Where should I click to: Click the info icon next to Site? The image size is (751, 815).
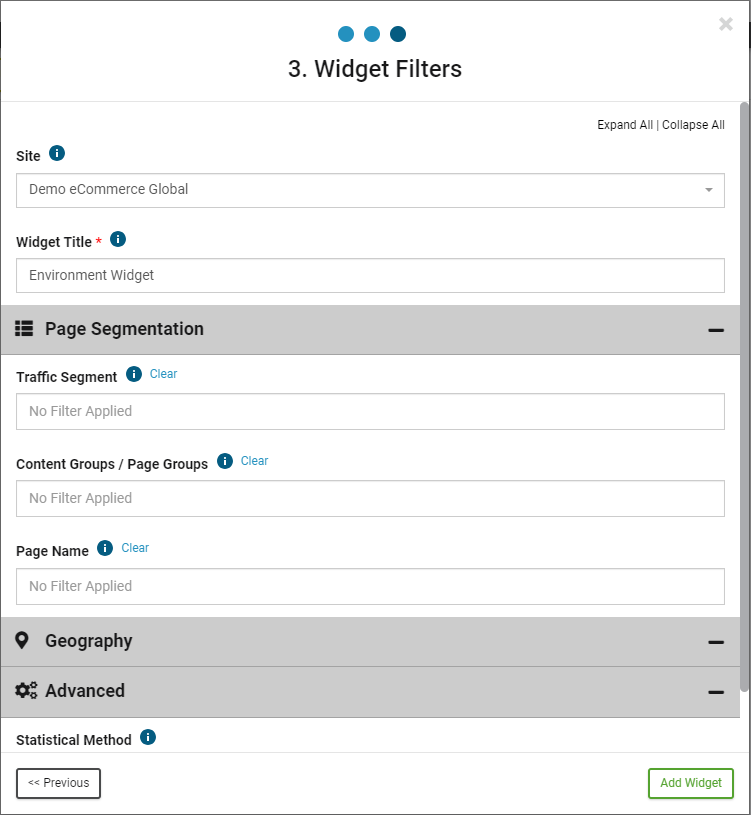coord(57,153)
